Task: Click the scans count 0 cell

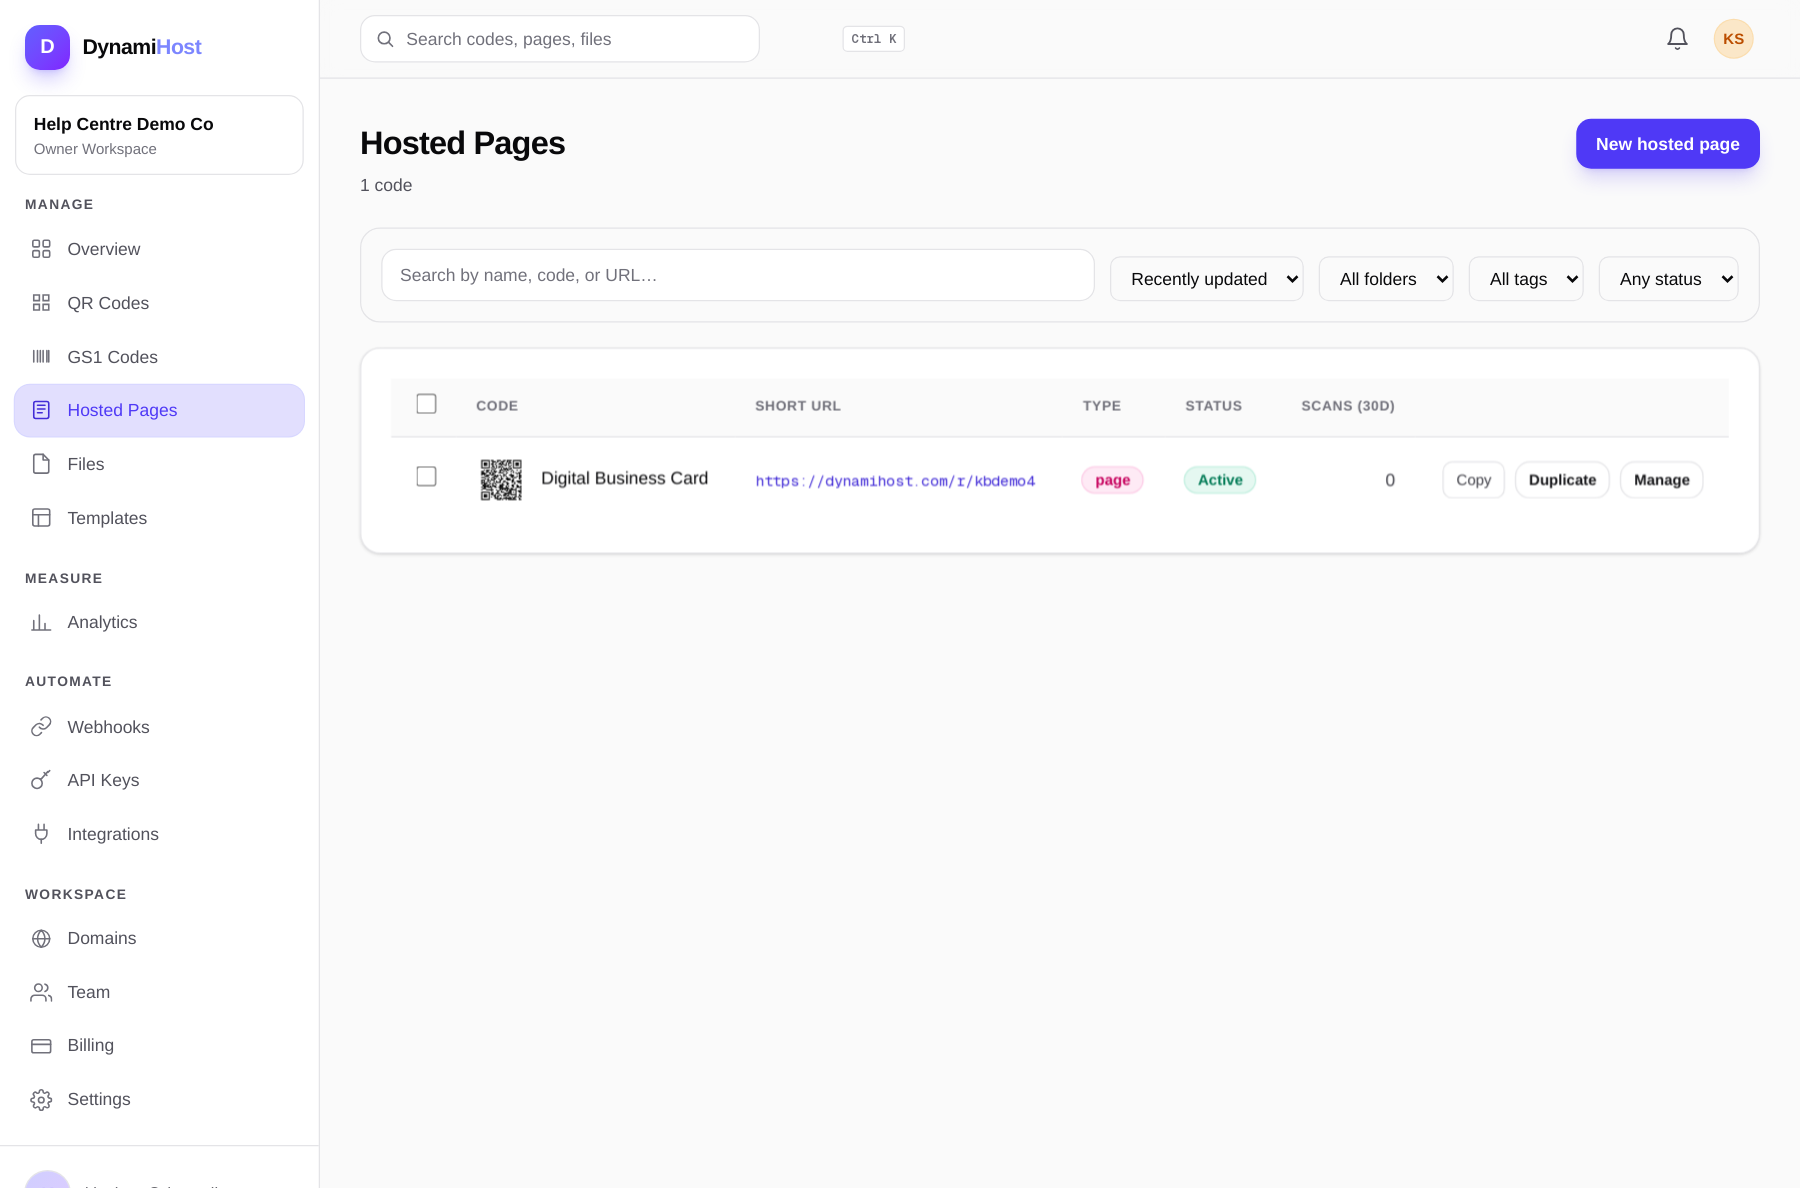Action: [x=1390, y=480]
